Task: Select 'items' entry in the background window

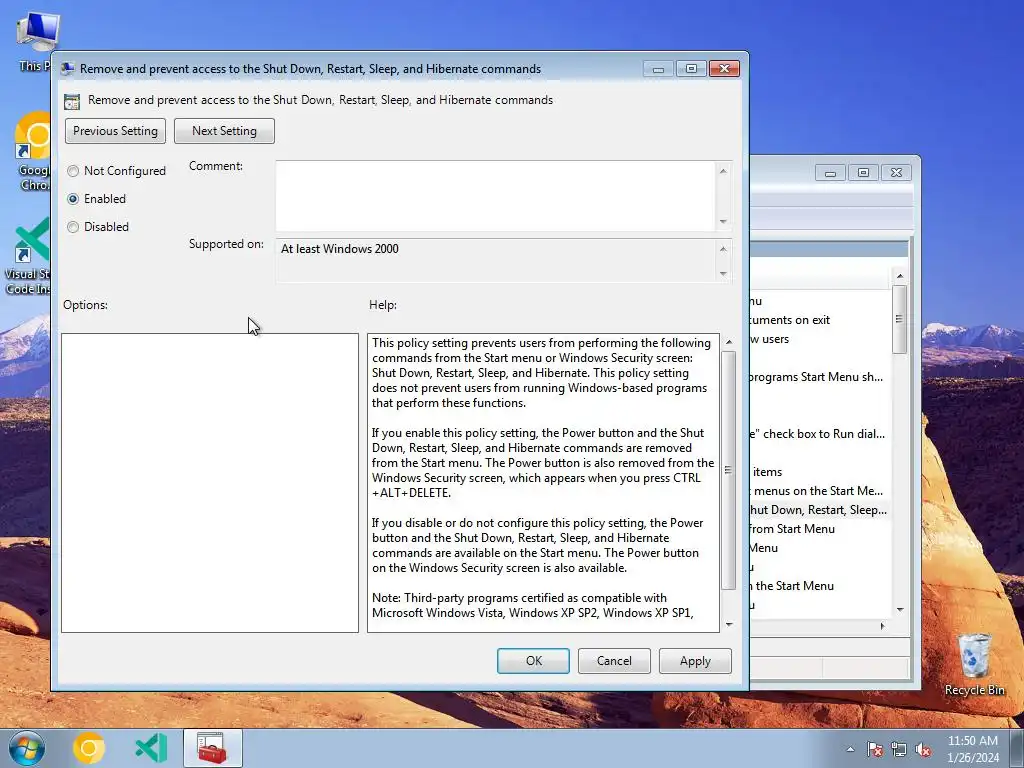Action: tap(767, 472)
